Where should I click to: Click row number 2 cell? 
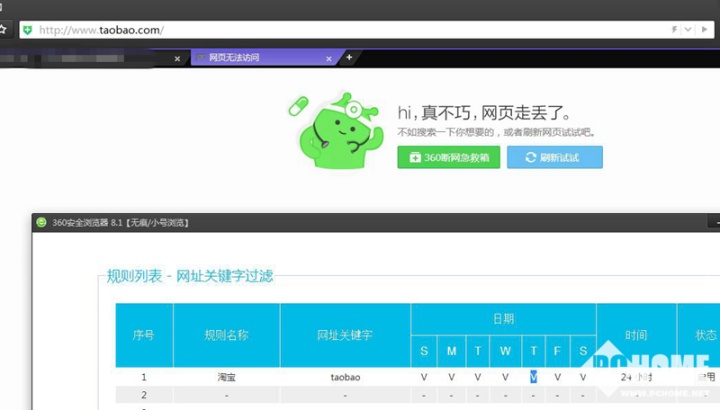point(144,395)
